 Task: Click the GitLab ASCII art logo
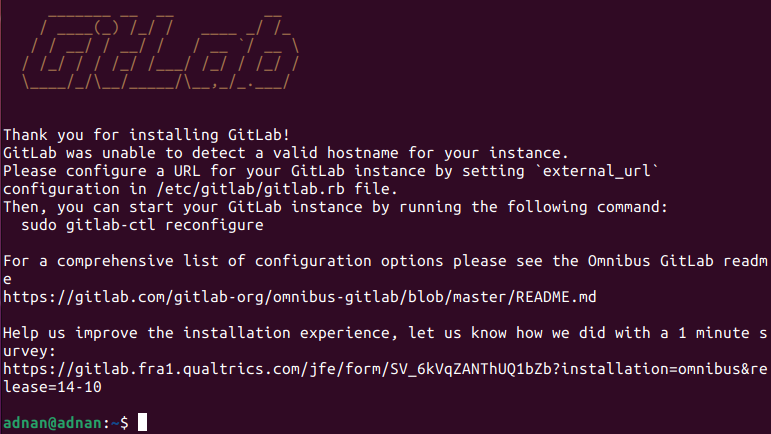(160, 53)
